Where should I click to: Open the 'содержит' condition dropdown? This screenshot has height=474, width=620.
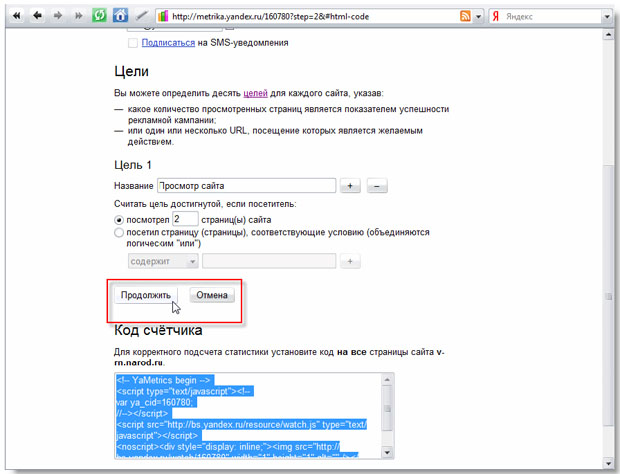[163, 261]
